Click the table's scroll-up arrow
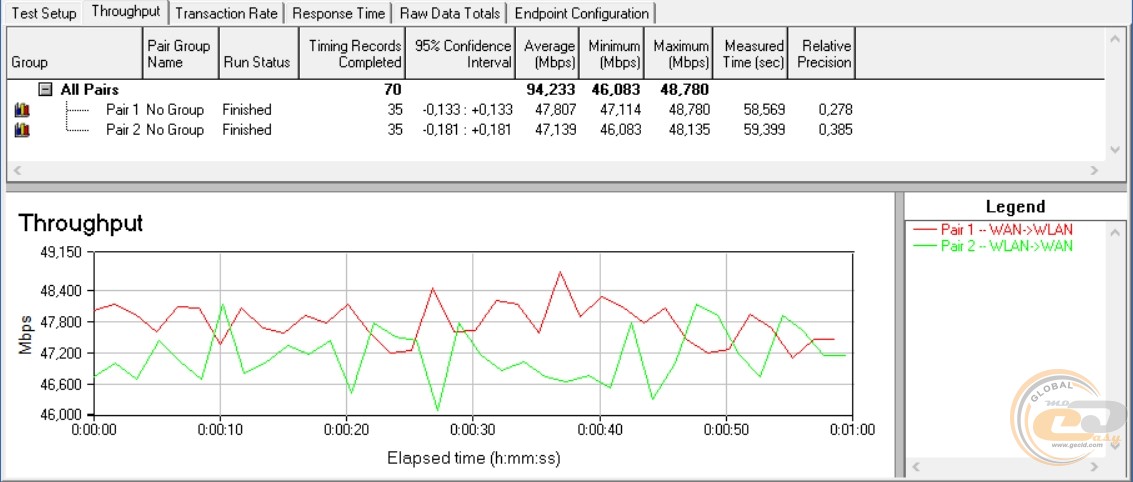Viewport: 1133px width, 482px height. [1116, 38]
